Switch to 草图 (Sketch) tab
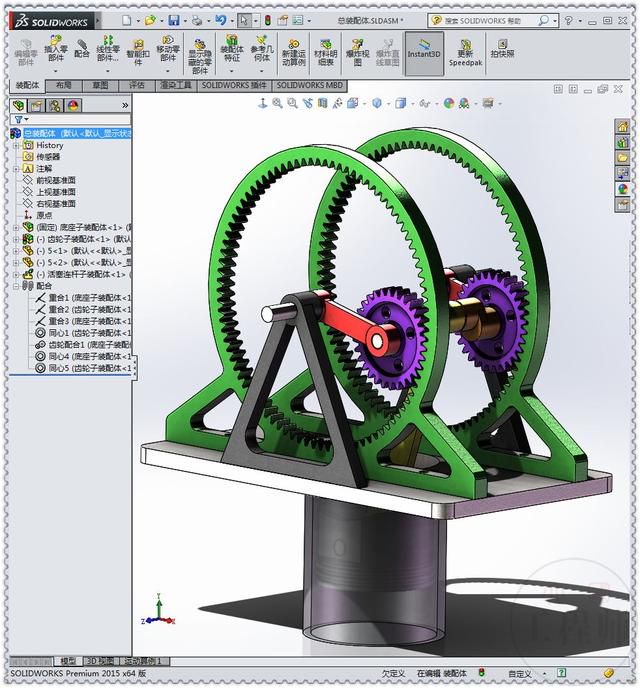Viewport: 640px width, 688px height. 100,85
